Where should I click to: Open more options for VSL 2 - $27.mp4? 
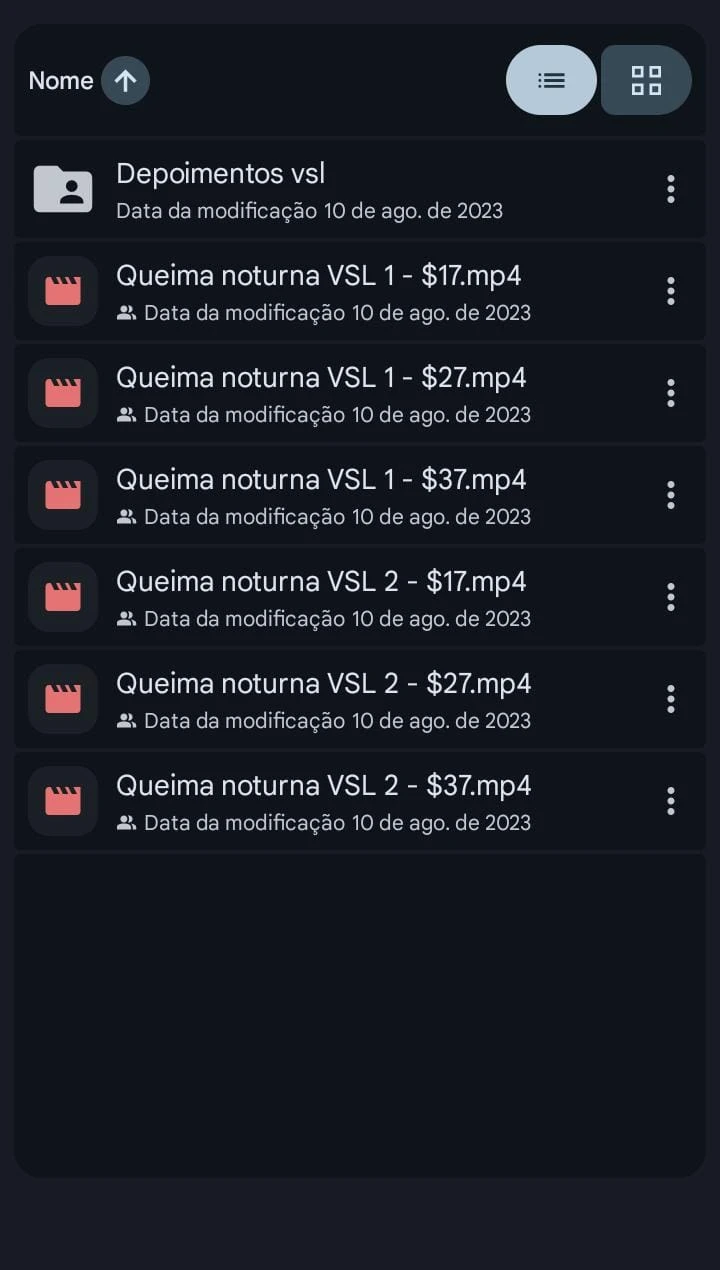tap(670, 699)
